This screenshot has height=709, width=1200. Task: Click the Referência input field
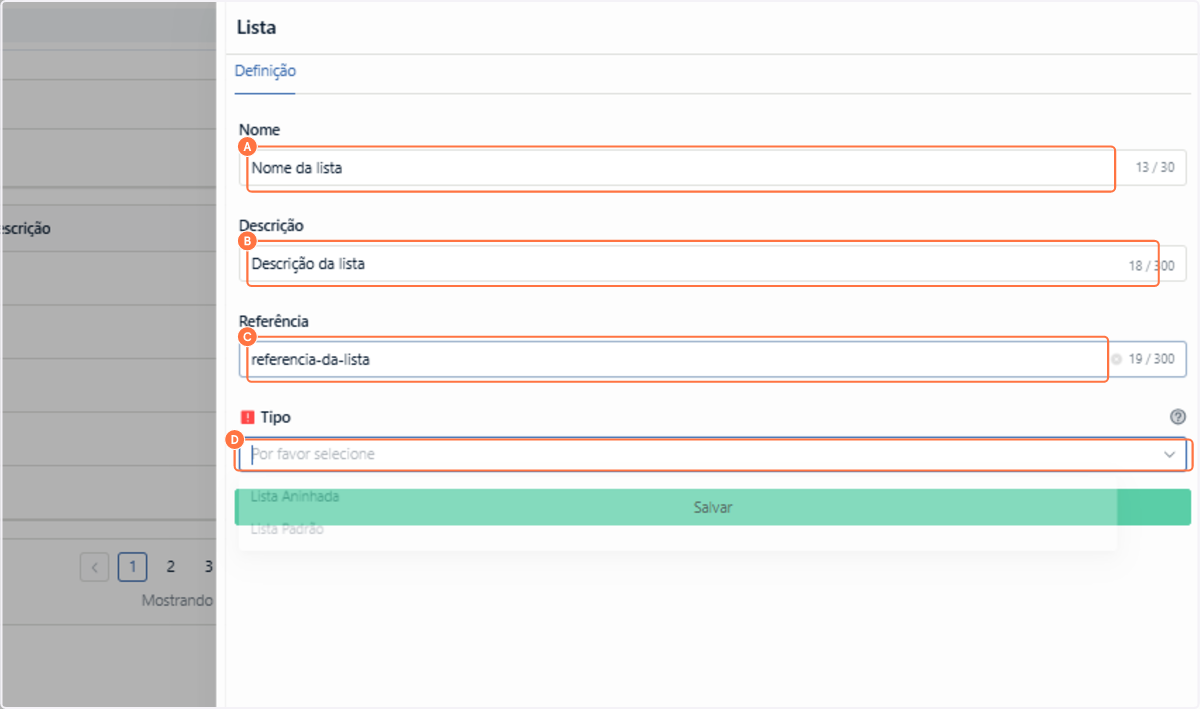pos(712,359)
